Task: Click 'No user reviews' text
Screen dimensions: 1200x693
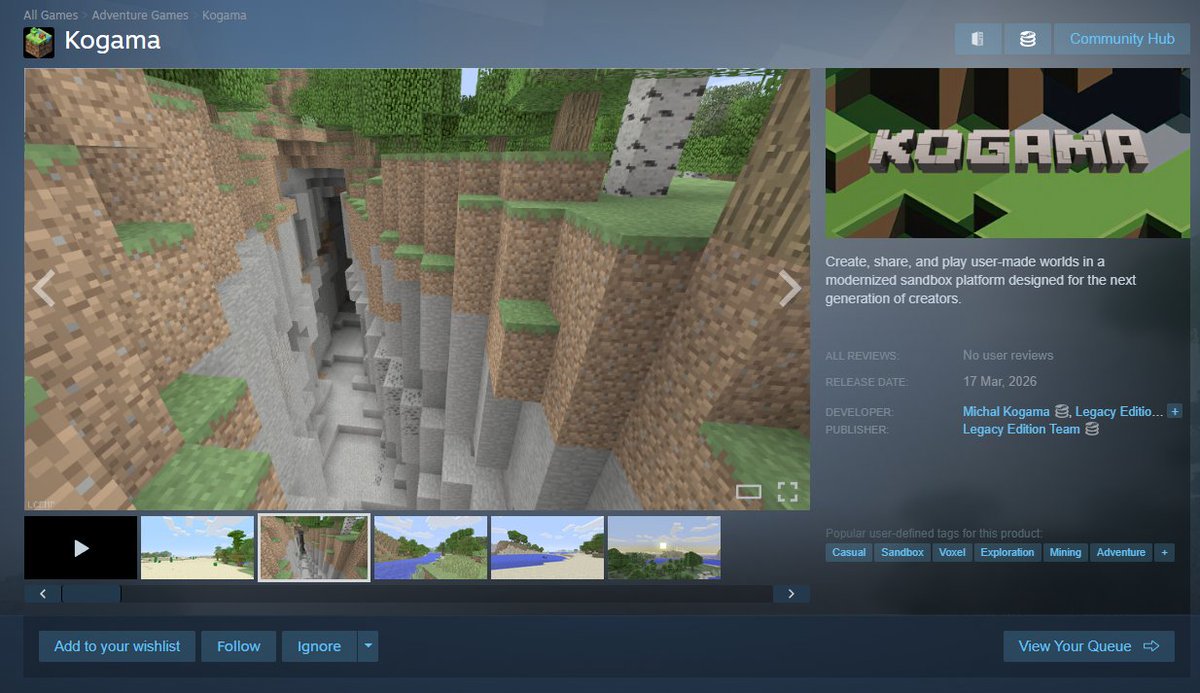Action: pos(1008,355)
